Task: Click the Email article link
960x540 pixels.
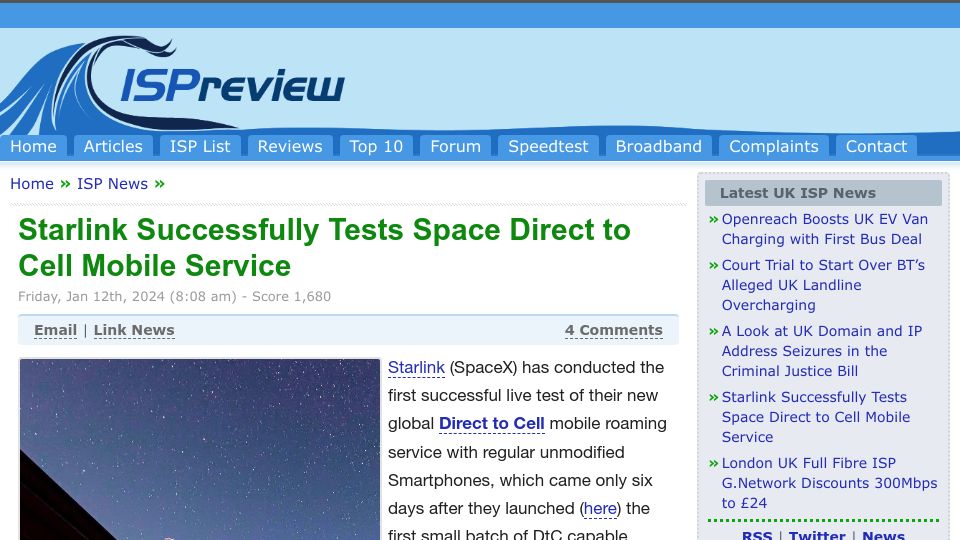Action: click(x=56, y=330)
